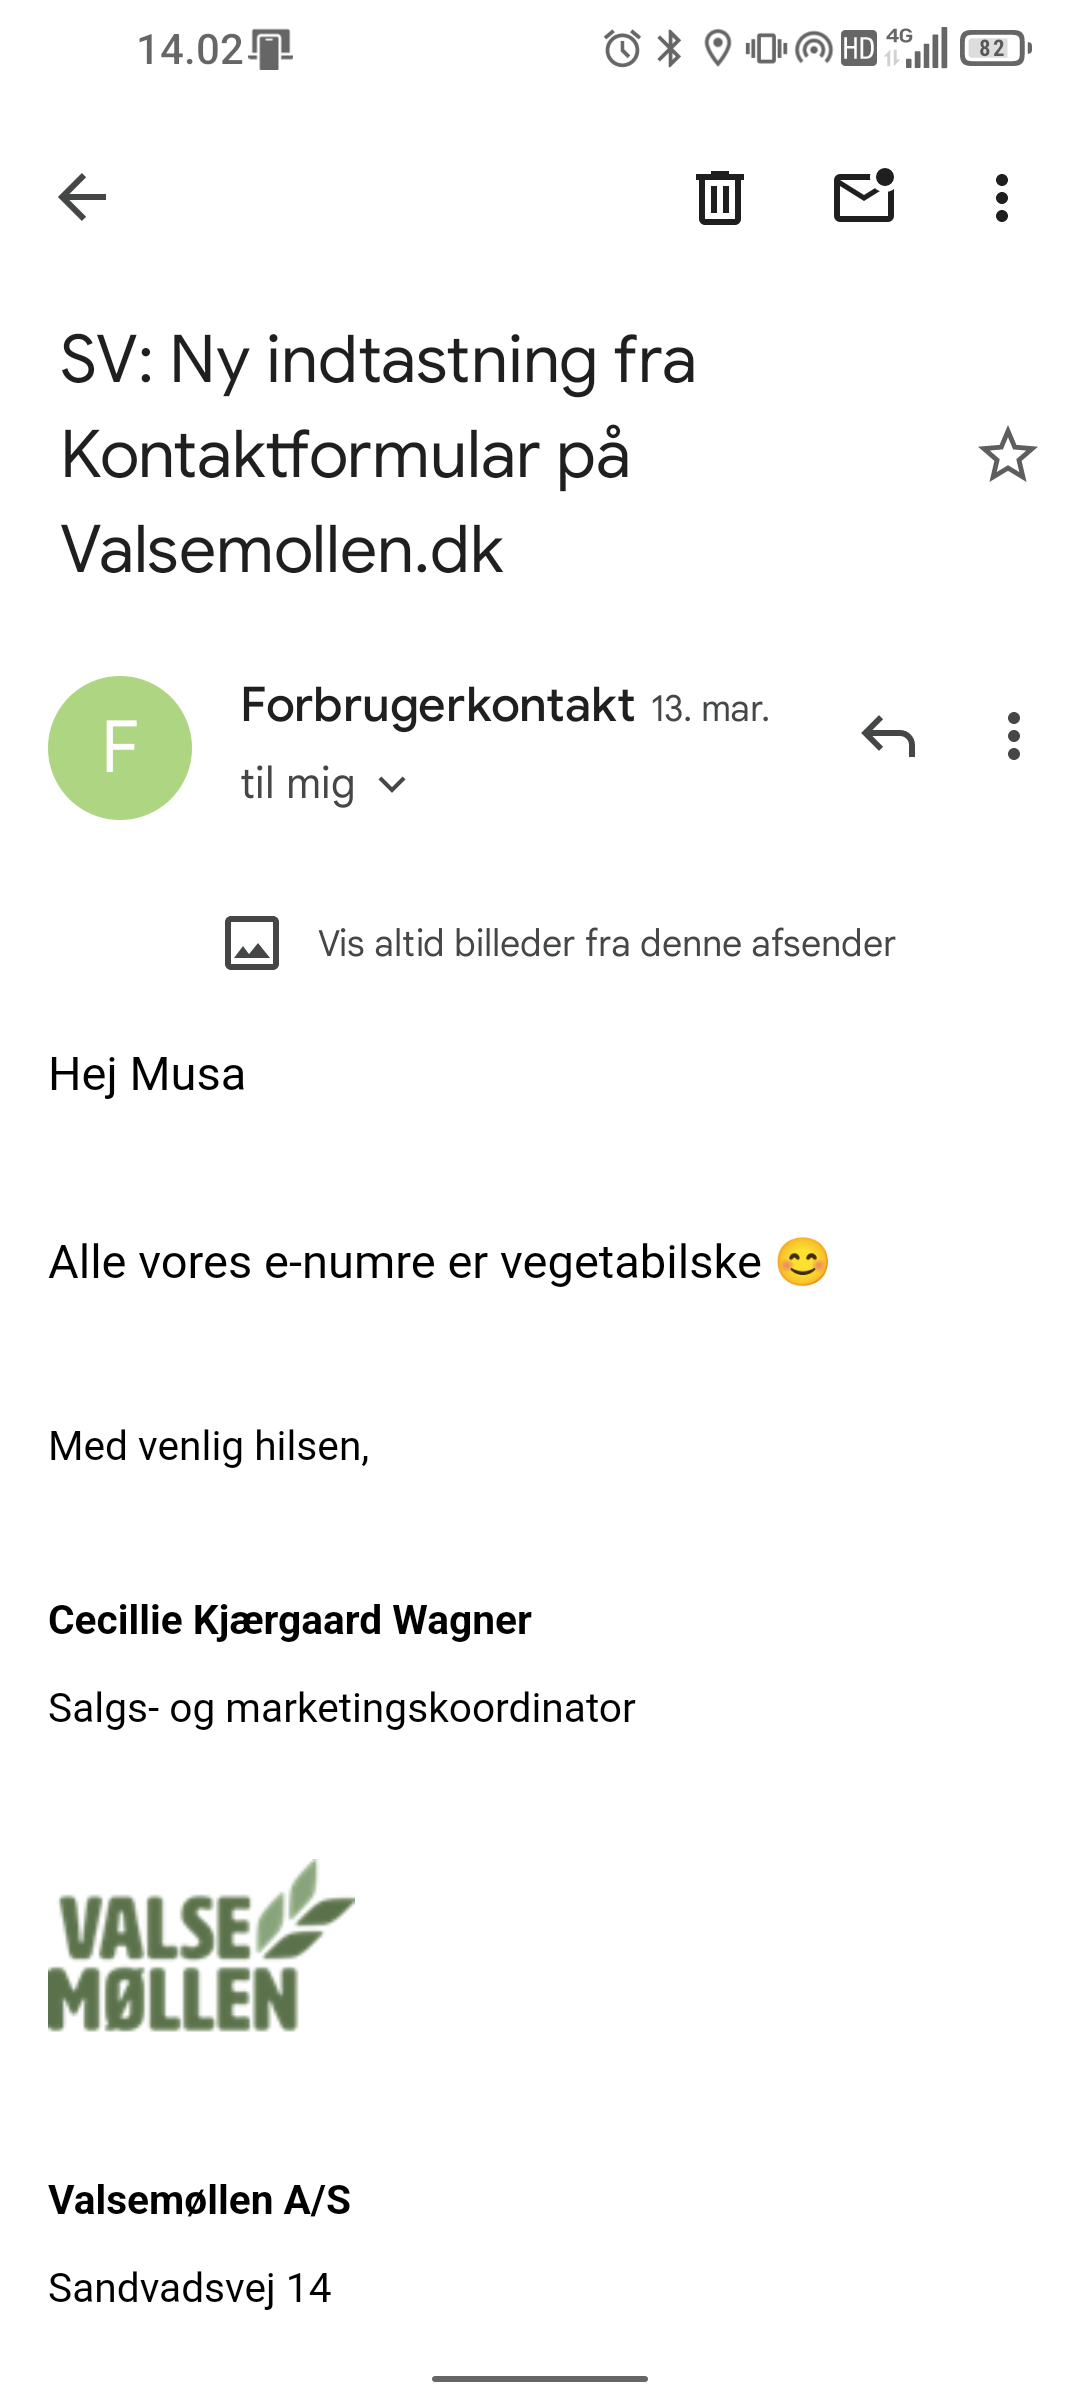Open message options next to reply
Screen dimensions: 1080x2400
coord(1013,737)
